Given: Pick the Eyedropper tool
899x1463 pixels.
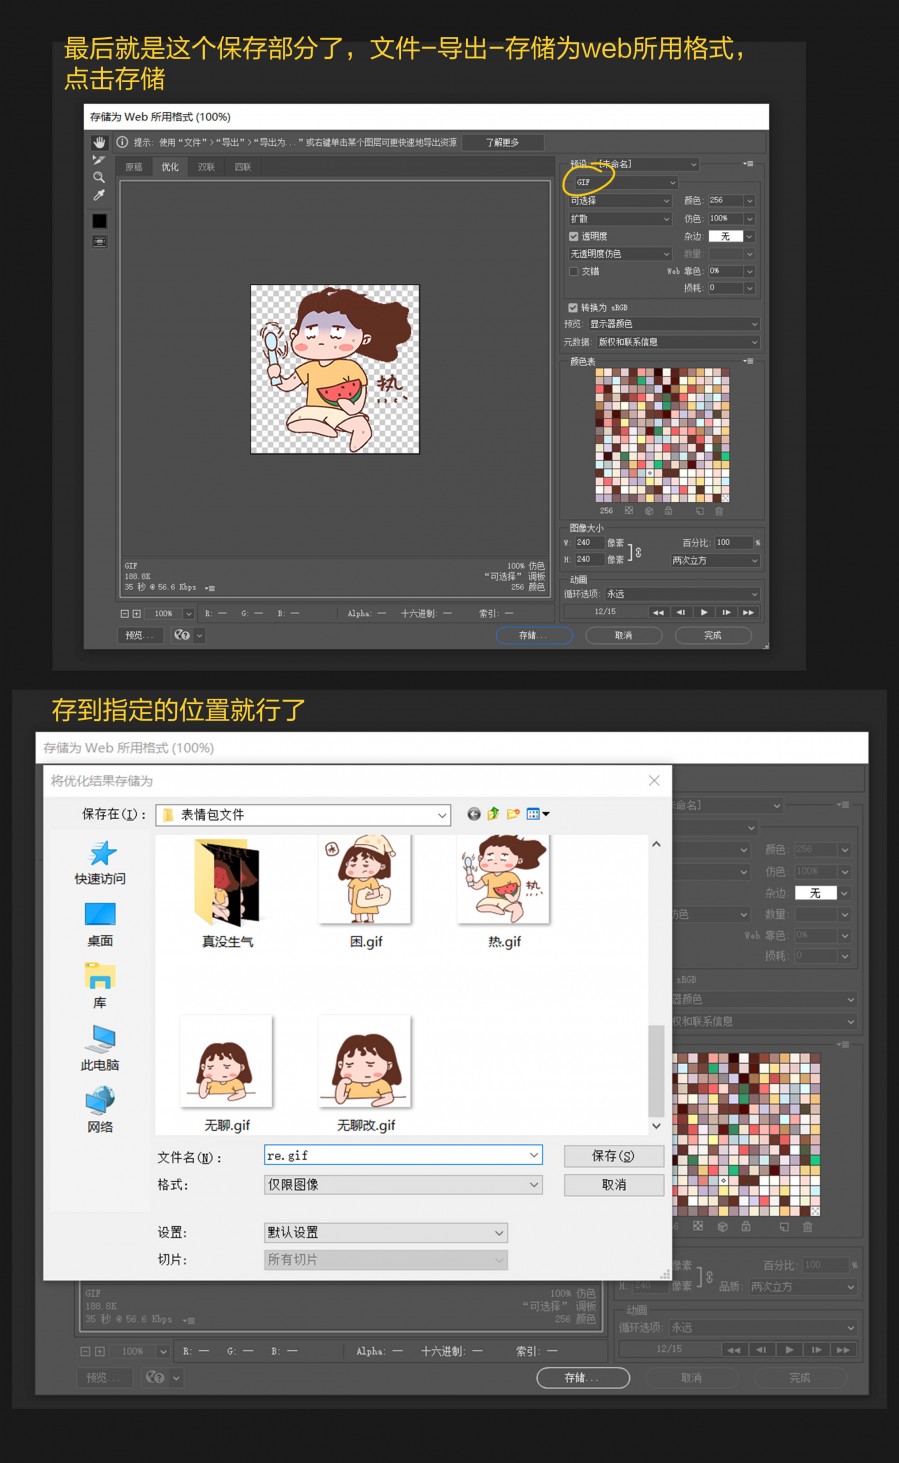Looking at the screenshot, I should point(99,195).
